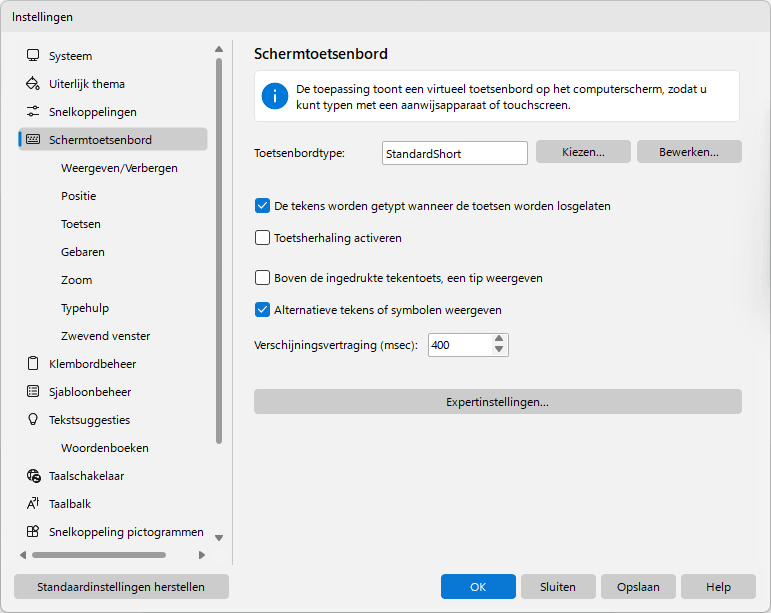Click sidebar scroll right arrow

202,555
